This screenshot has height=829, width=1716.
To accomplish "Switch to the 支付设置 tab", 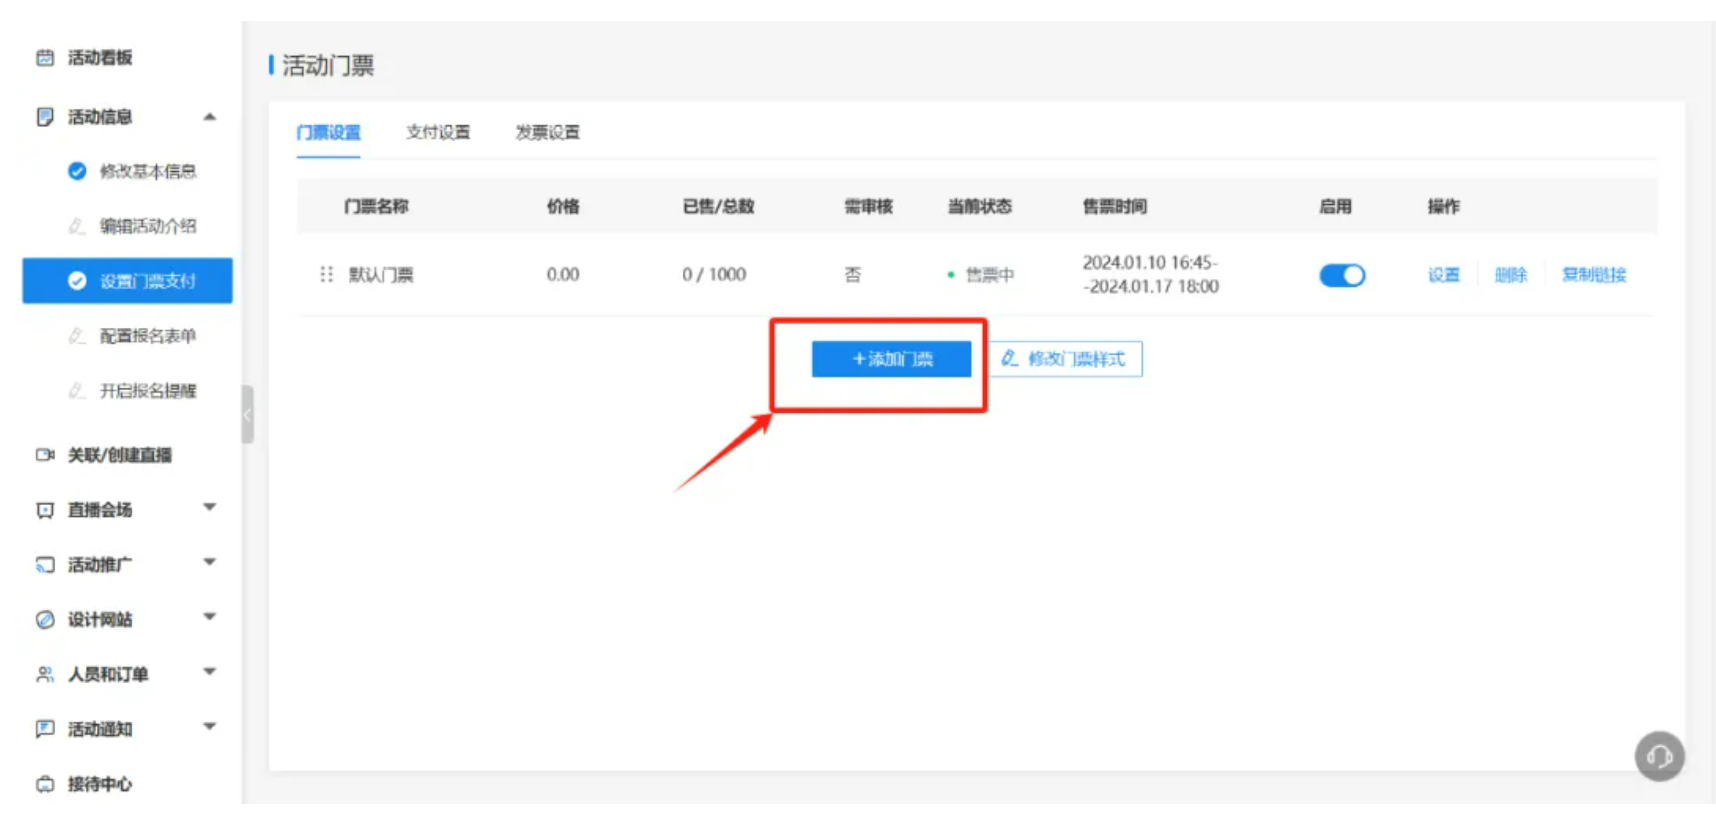I will (438, 132).
